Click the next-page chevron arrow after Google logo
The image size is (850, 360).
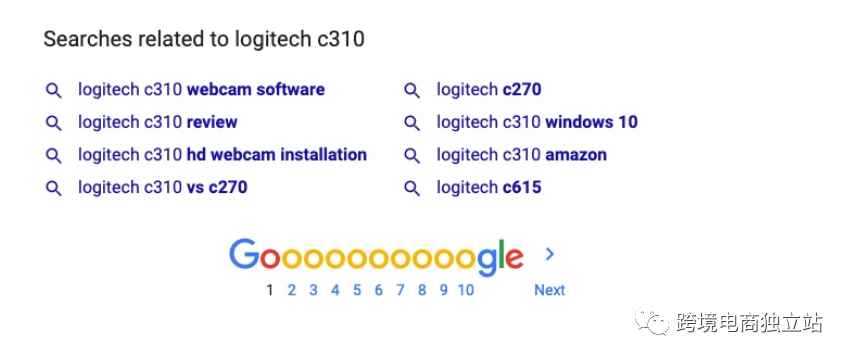click(550, 254)
